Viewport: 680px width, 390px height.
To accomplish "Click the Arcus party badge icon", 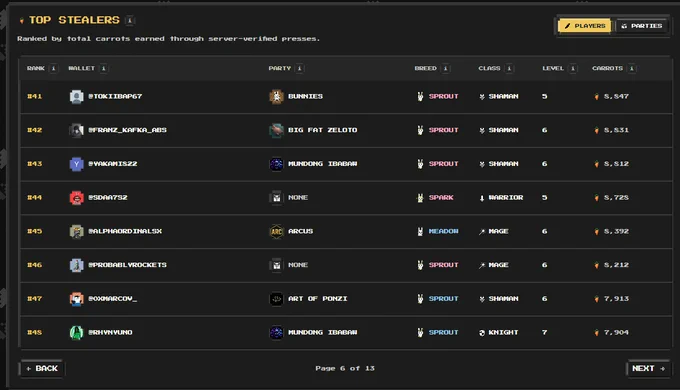I will click(x=276, y=231).
